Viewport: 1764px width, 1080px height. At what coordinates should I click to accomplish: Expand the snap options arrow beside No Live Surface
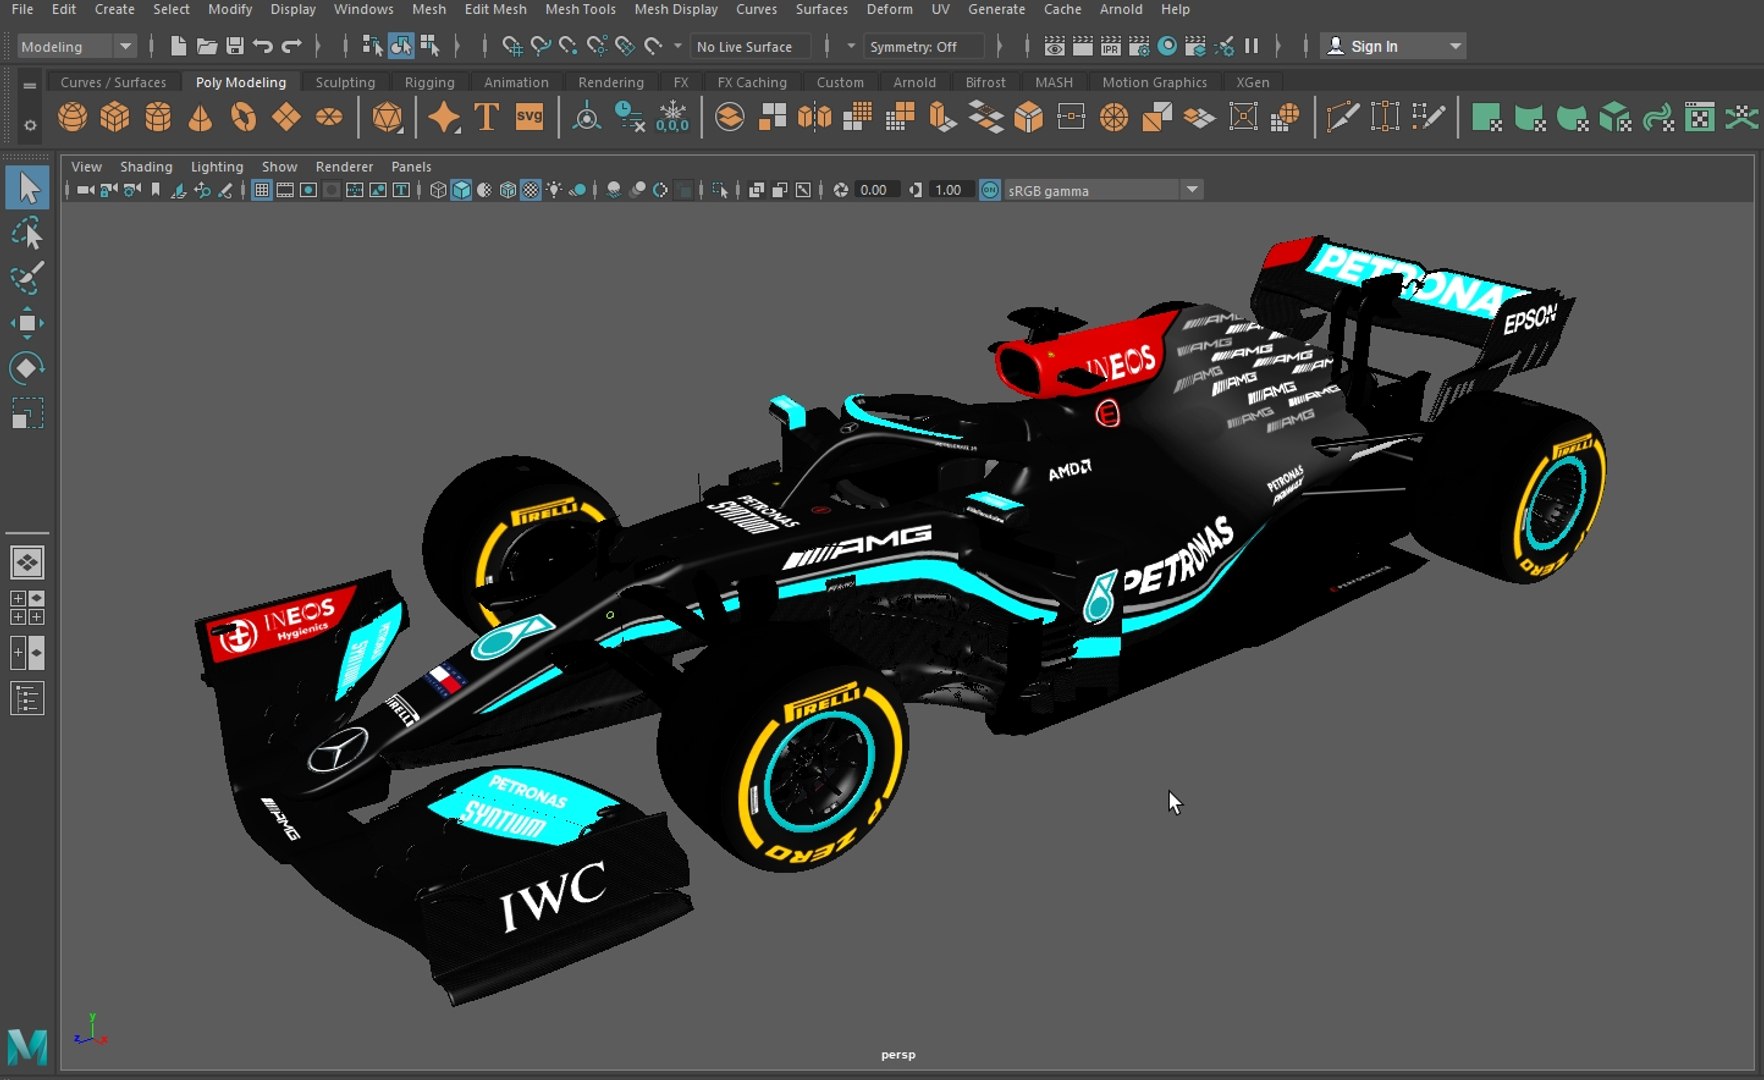[x=678, y=46]
